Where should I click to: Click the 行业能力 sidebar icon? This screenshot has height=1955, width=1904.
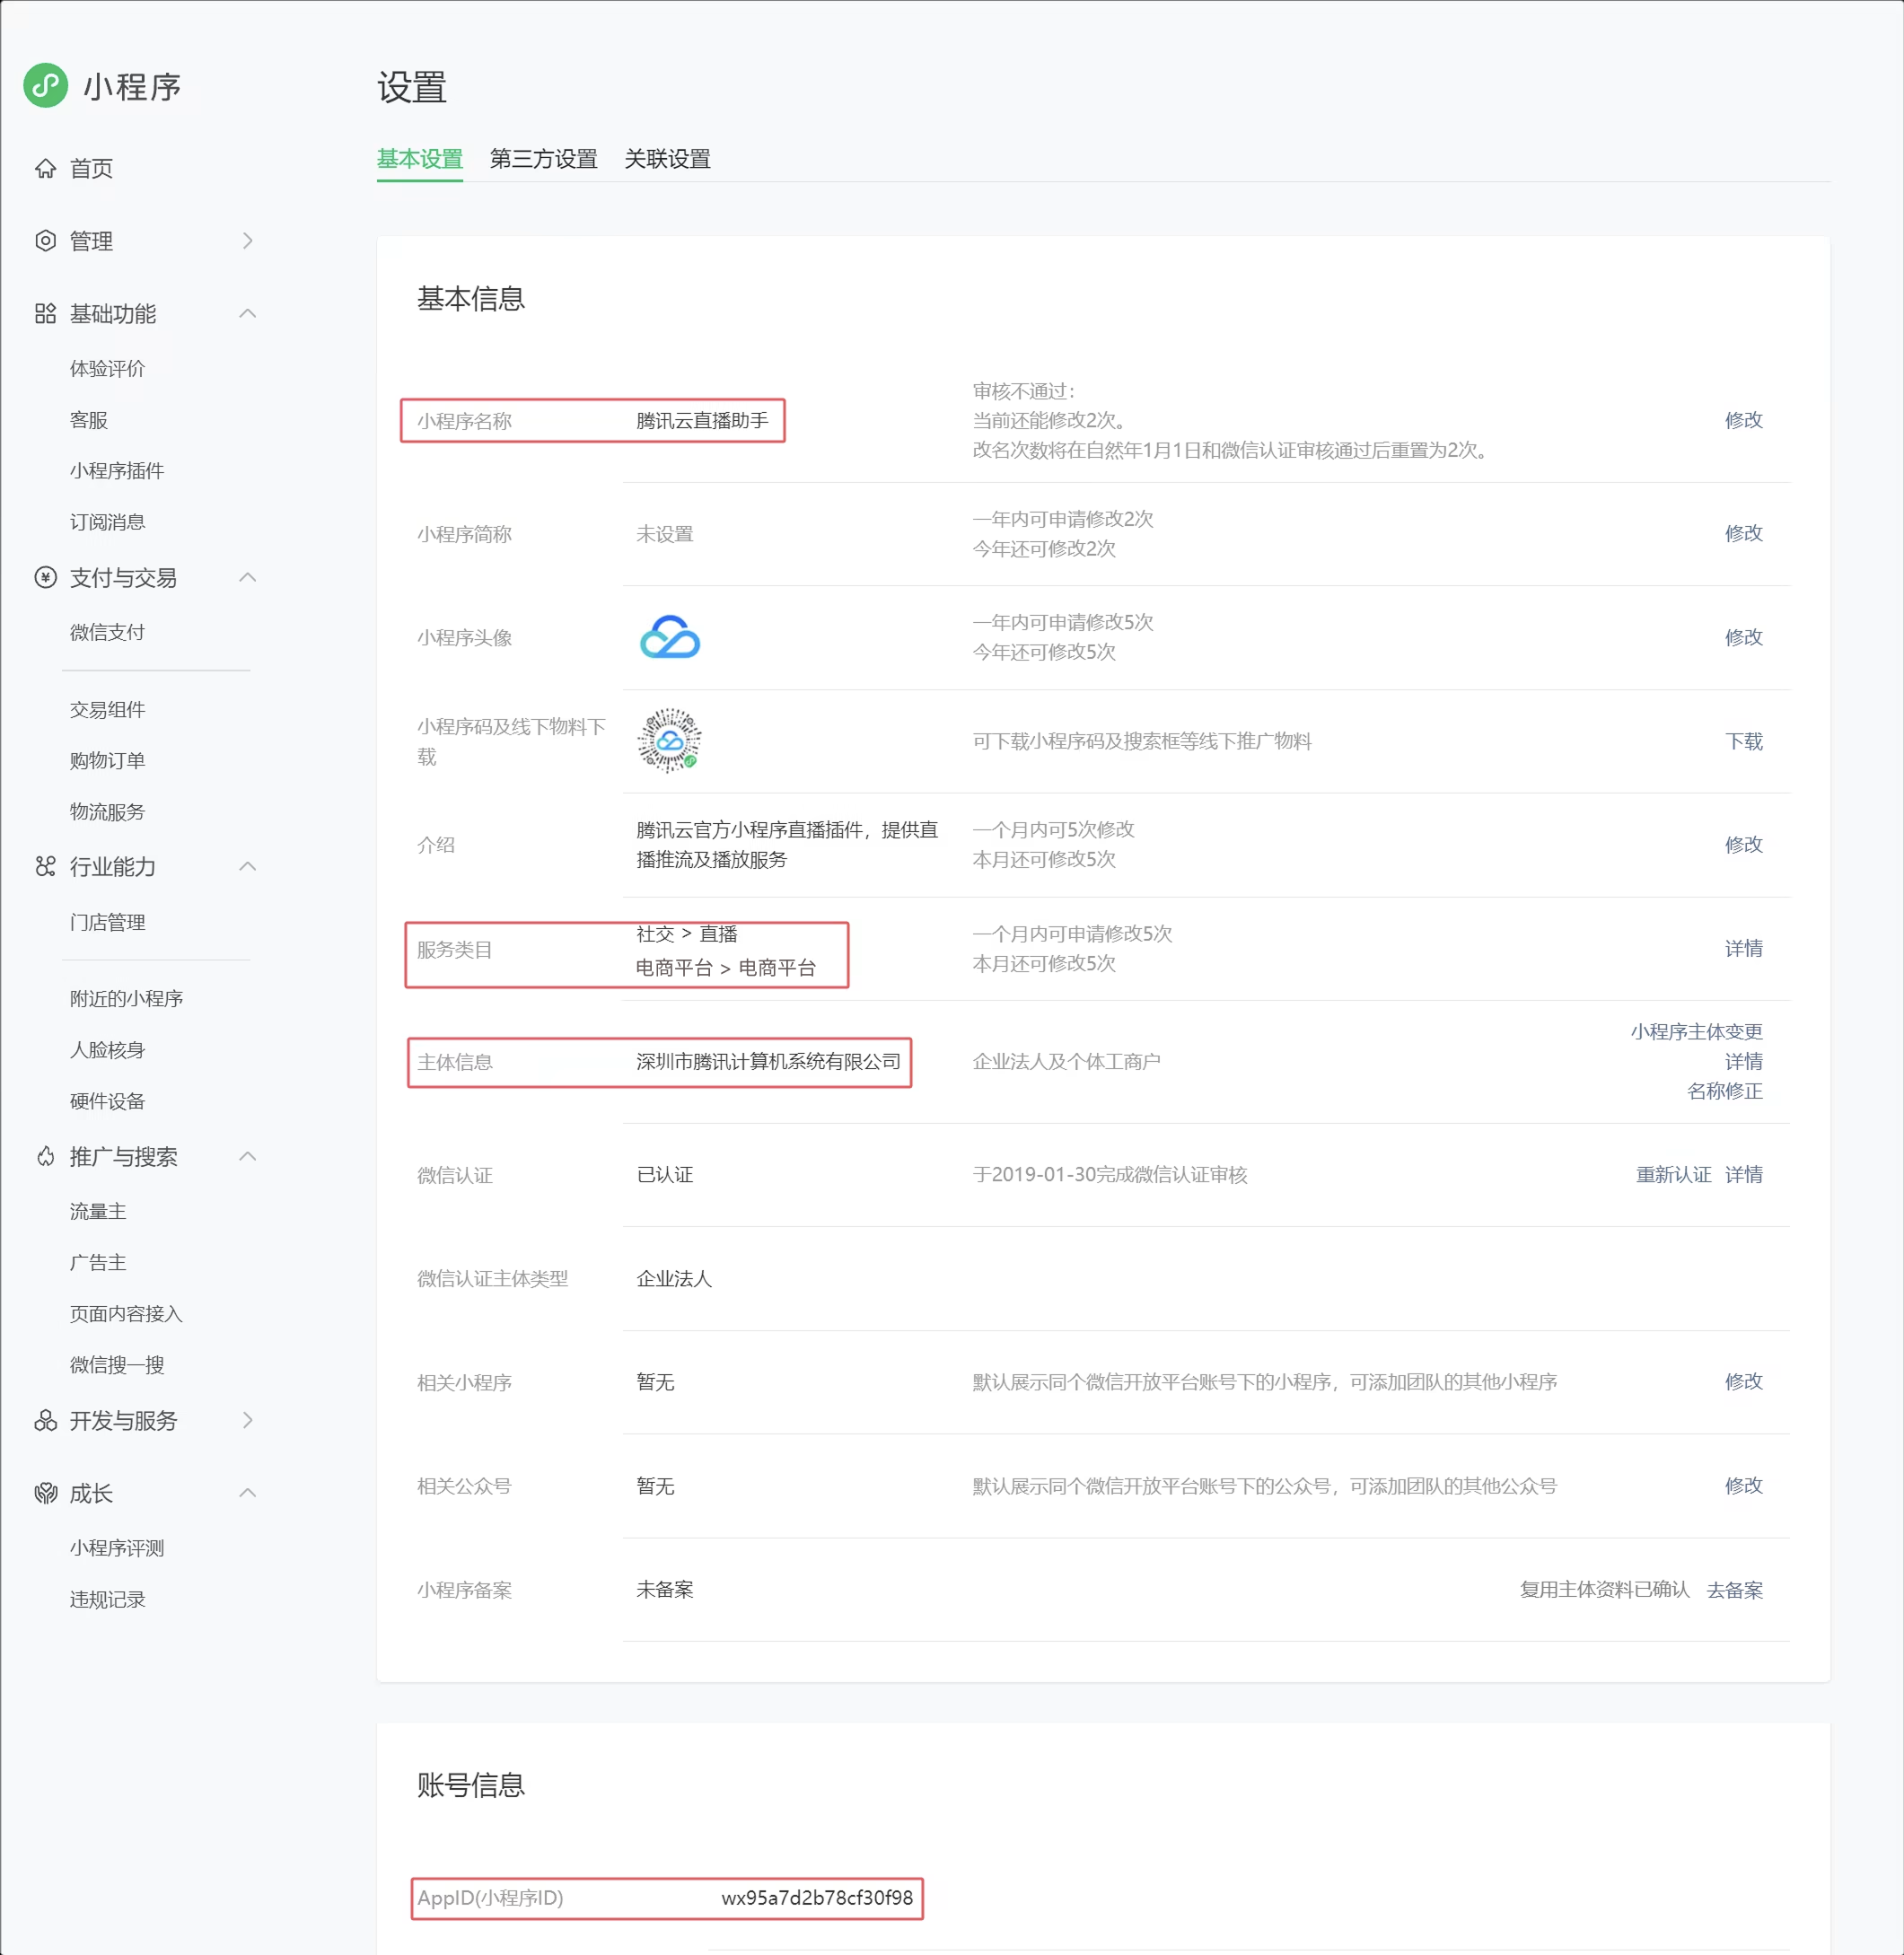coord(45,866)
